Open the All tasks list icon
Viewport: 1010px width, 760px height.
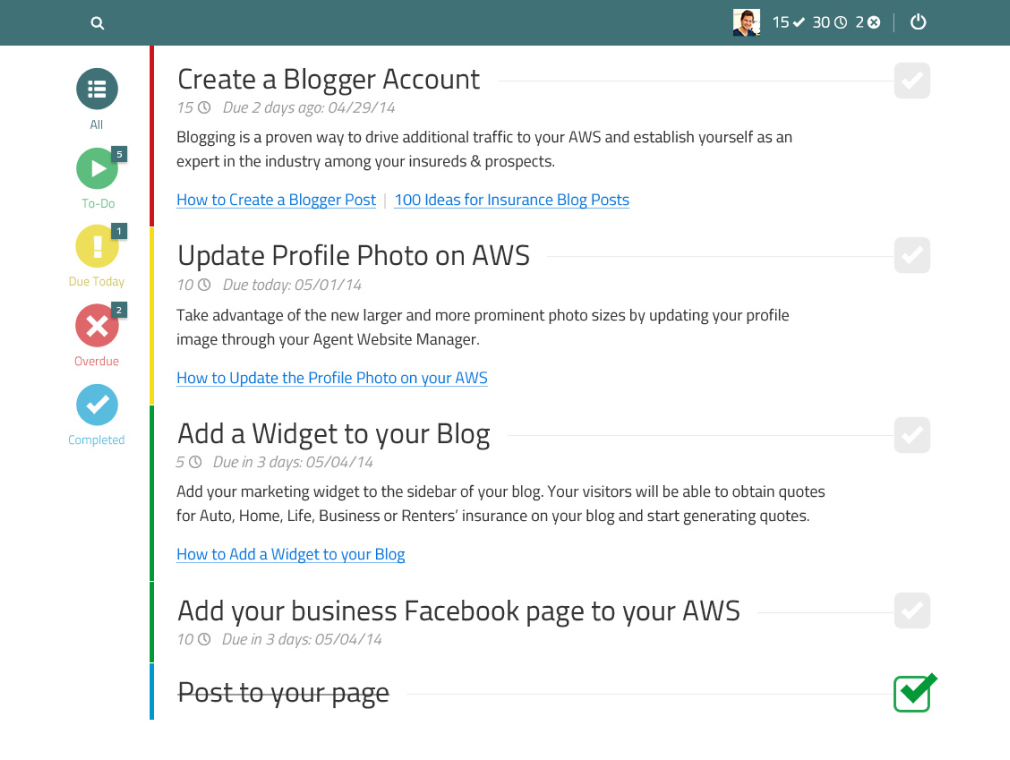tap(97, 89)
